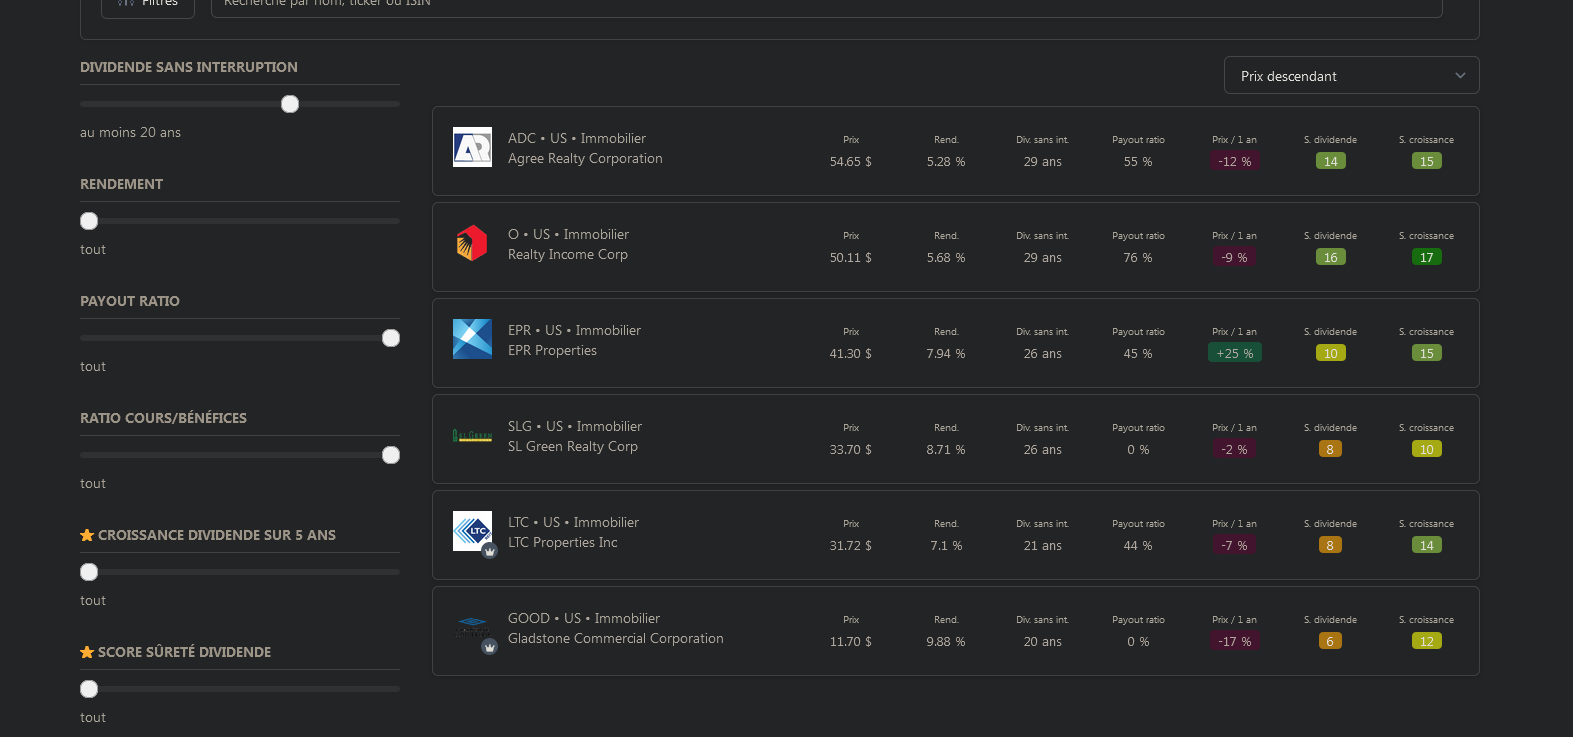The height and width of the screenshot is (737, 1573).
Task: Click the Croissance dividende sur 5 ans slider handle
Action: [89, 572]
